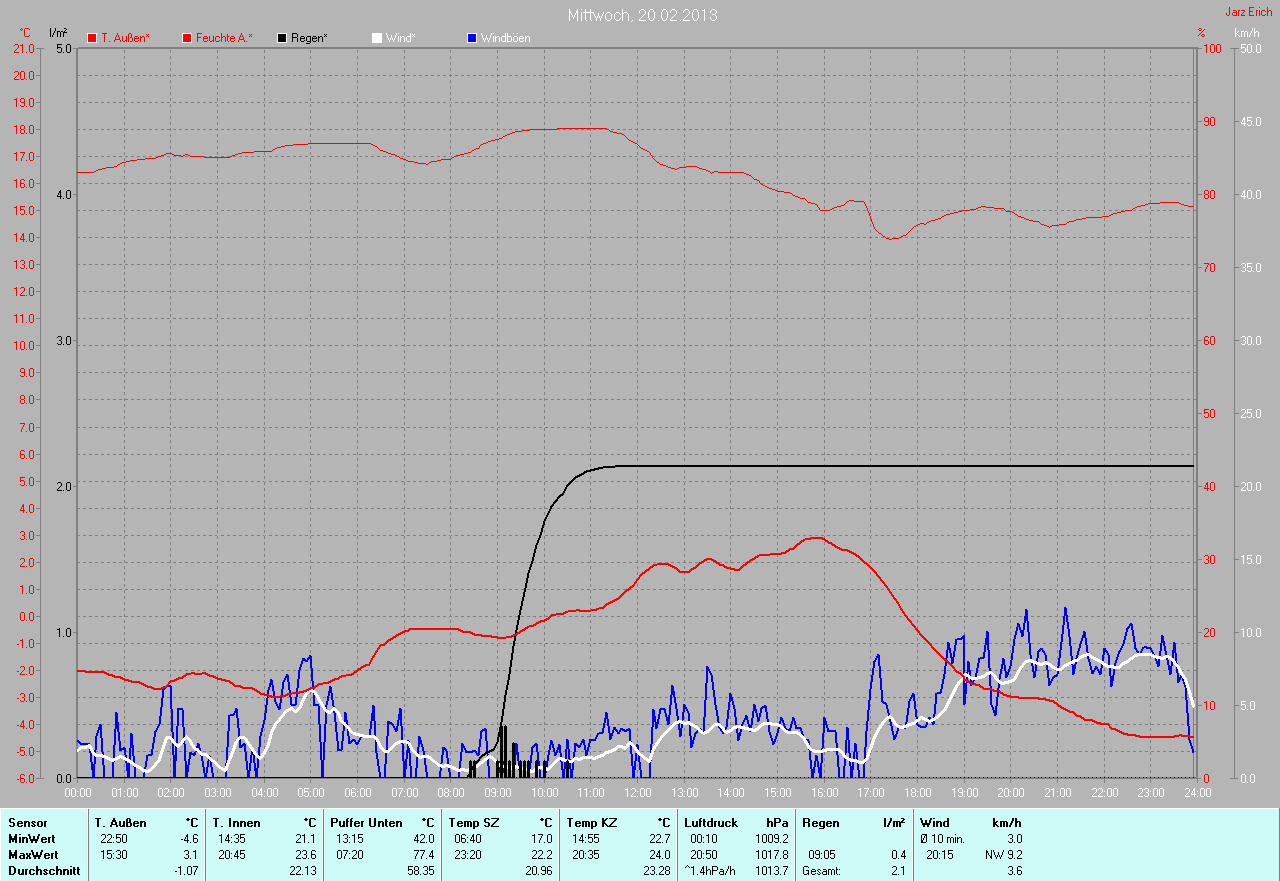Click the 'MinWert' row header
The width and height of the screenshot is (1280, 881).
point(33,839)
